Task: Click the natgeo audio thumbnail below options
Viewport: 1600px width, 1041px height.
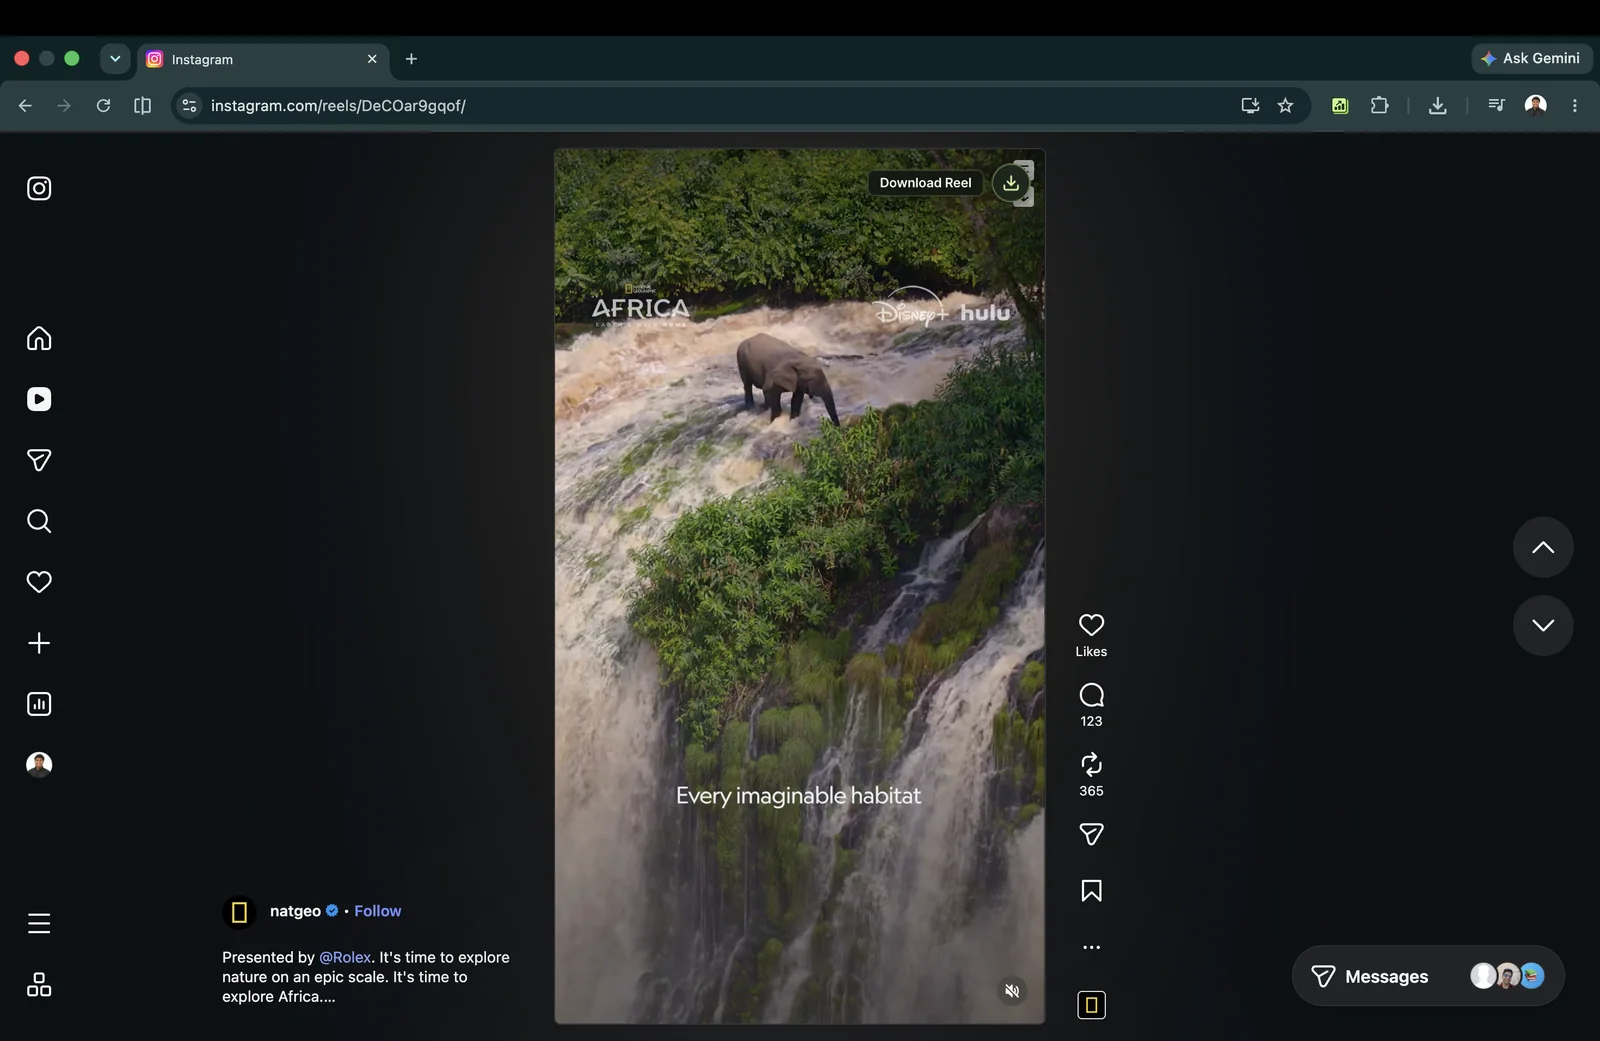Action: point(1091,1005)
